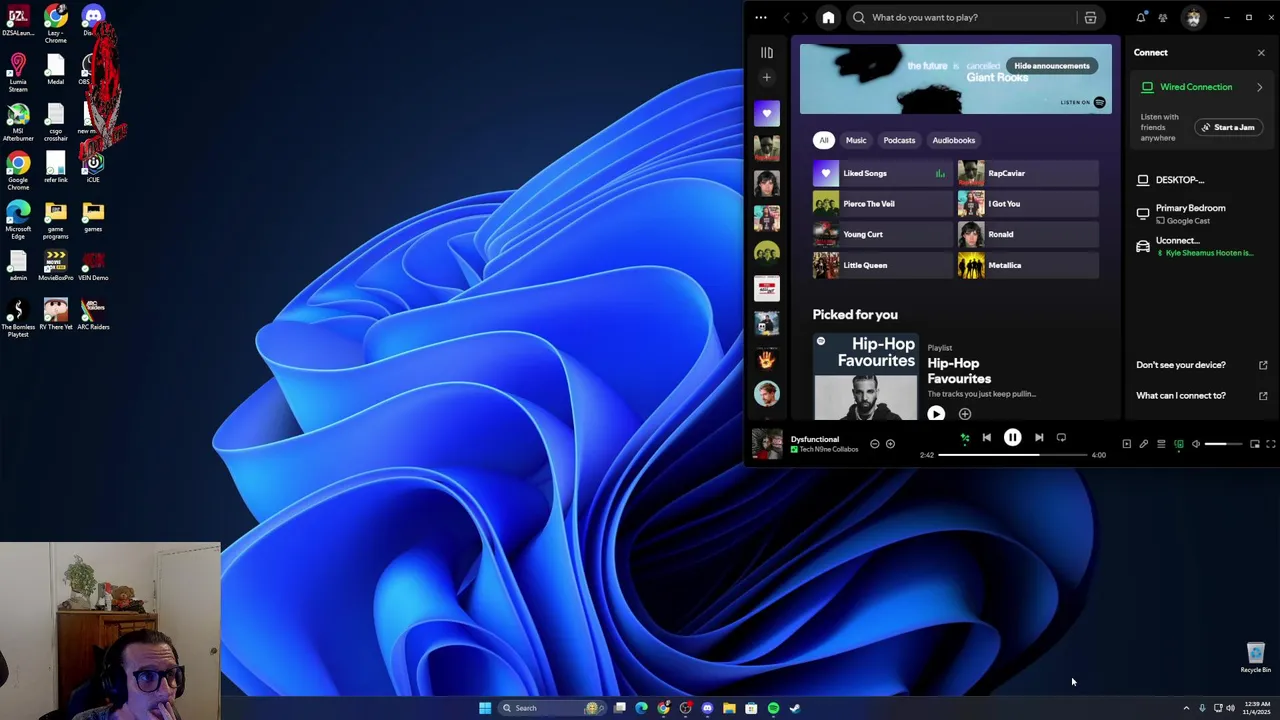Skip to next track

[x=1039, y=437]
